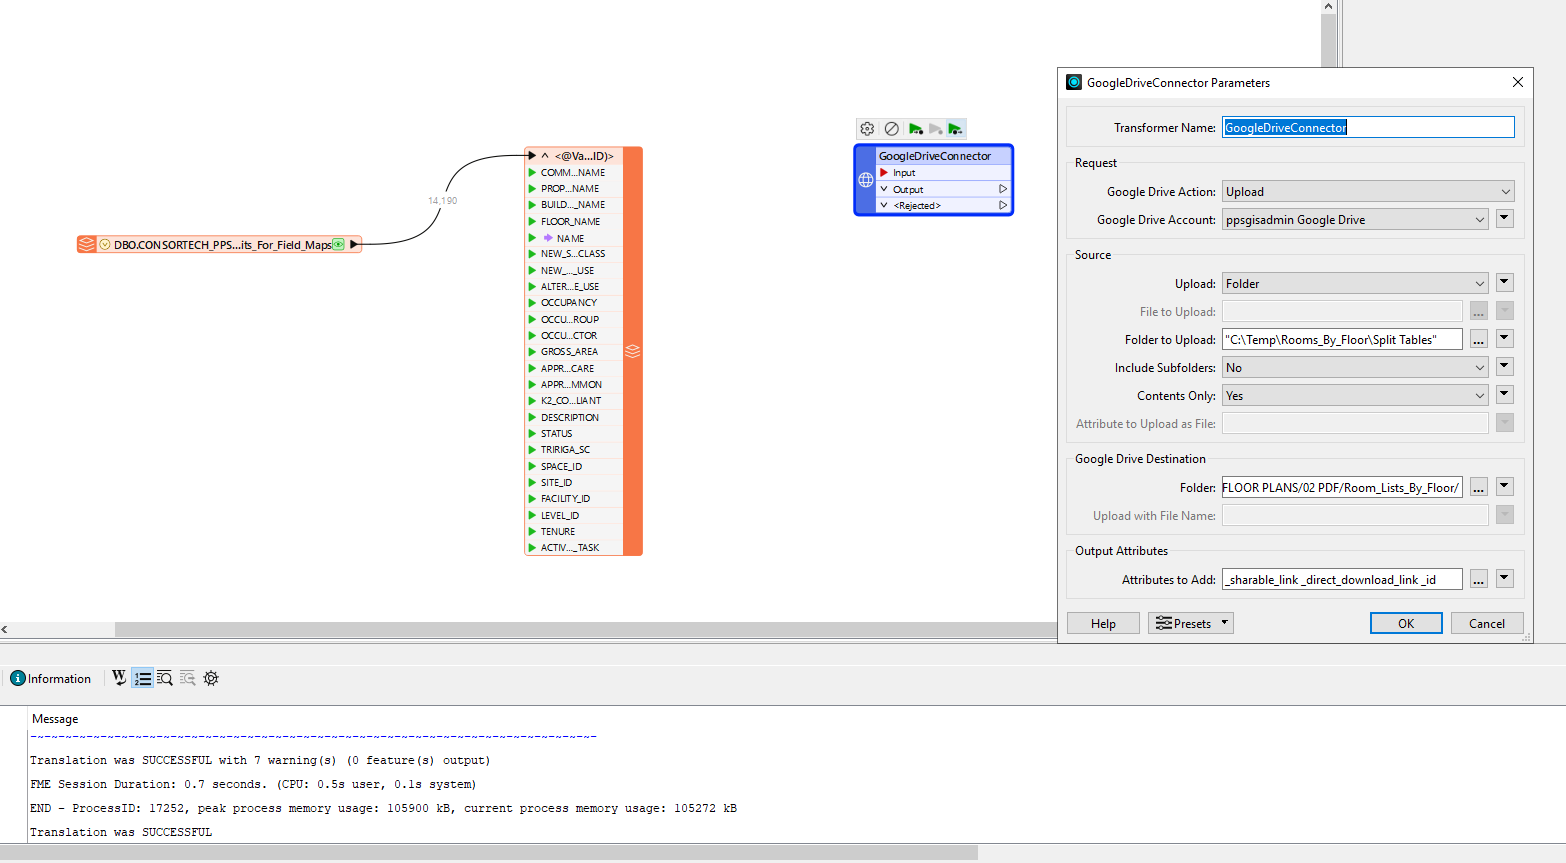Click stacked layers icon on orange writer bar
This screenshot has height=863, width=1566.
click(632, 351)
